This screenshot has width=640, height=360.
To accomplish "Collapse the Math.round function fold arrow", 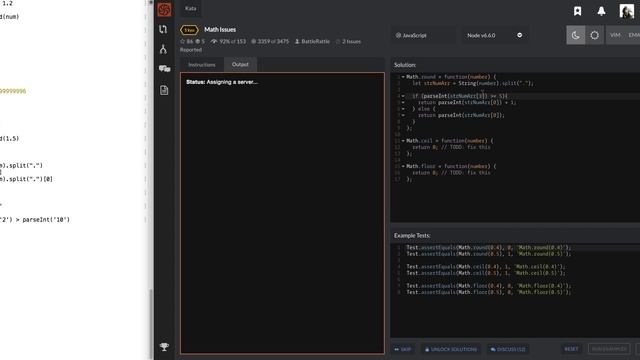I will click(403, 77).
